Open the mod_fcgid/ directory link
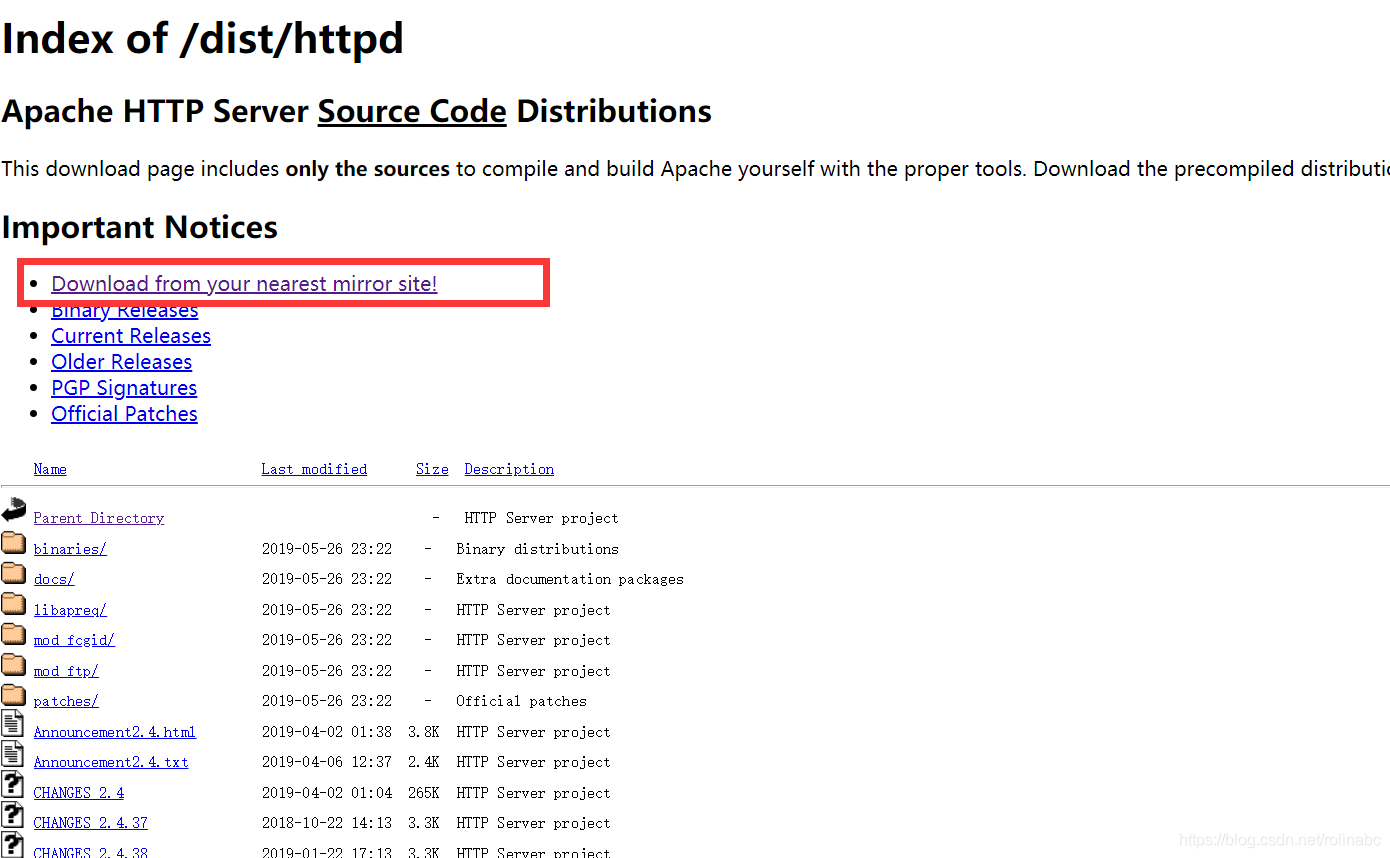 pyautogui.click(x=74, y=640)
